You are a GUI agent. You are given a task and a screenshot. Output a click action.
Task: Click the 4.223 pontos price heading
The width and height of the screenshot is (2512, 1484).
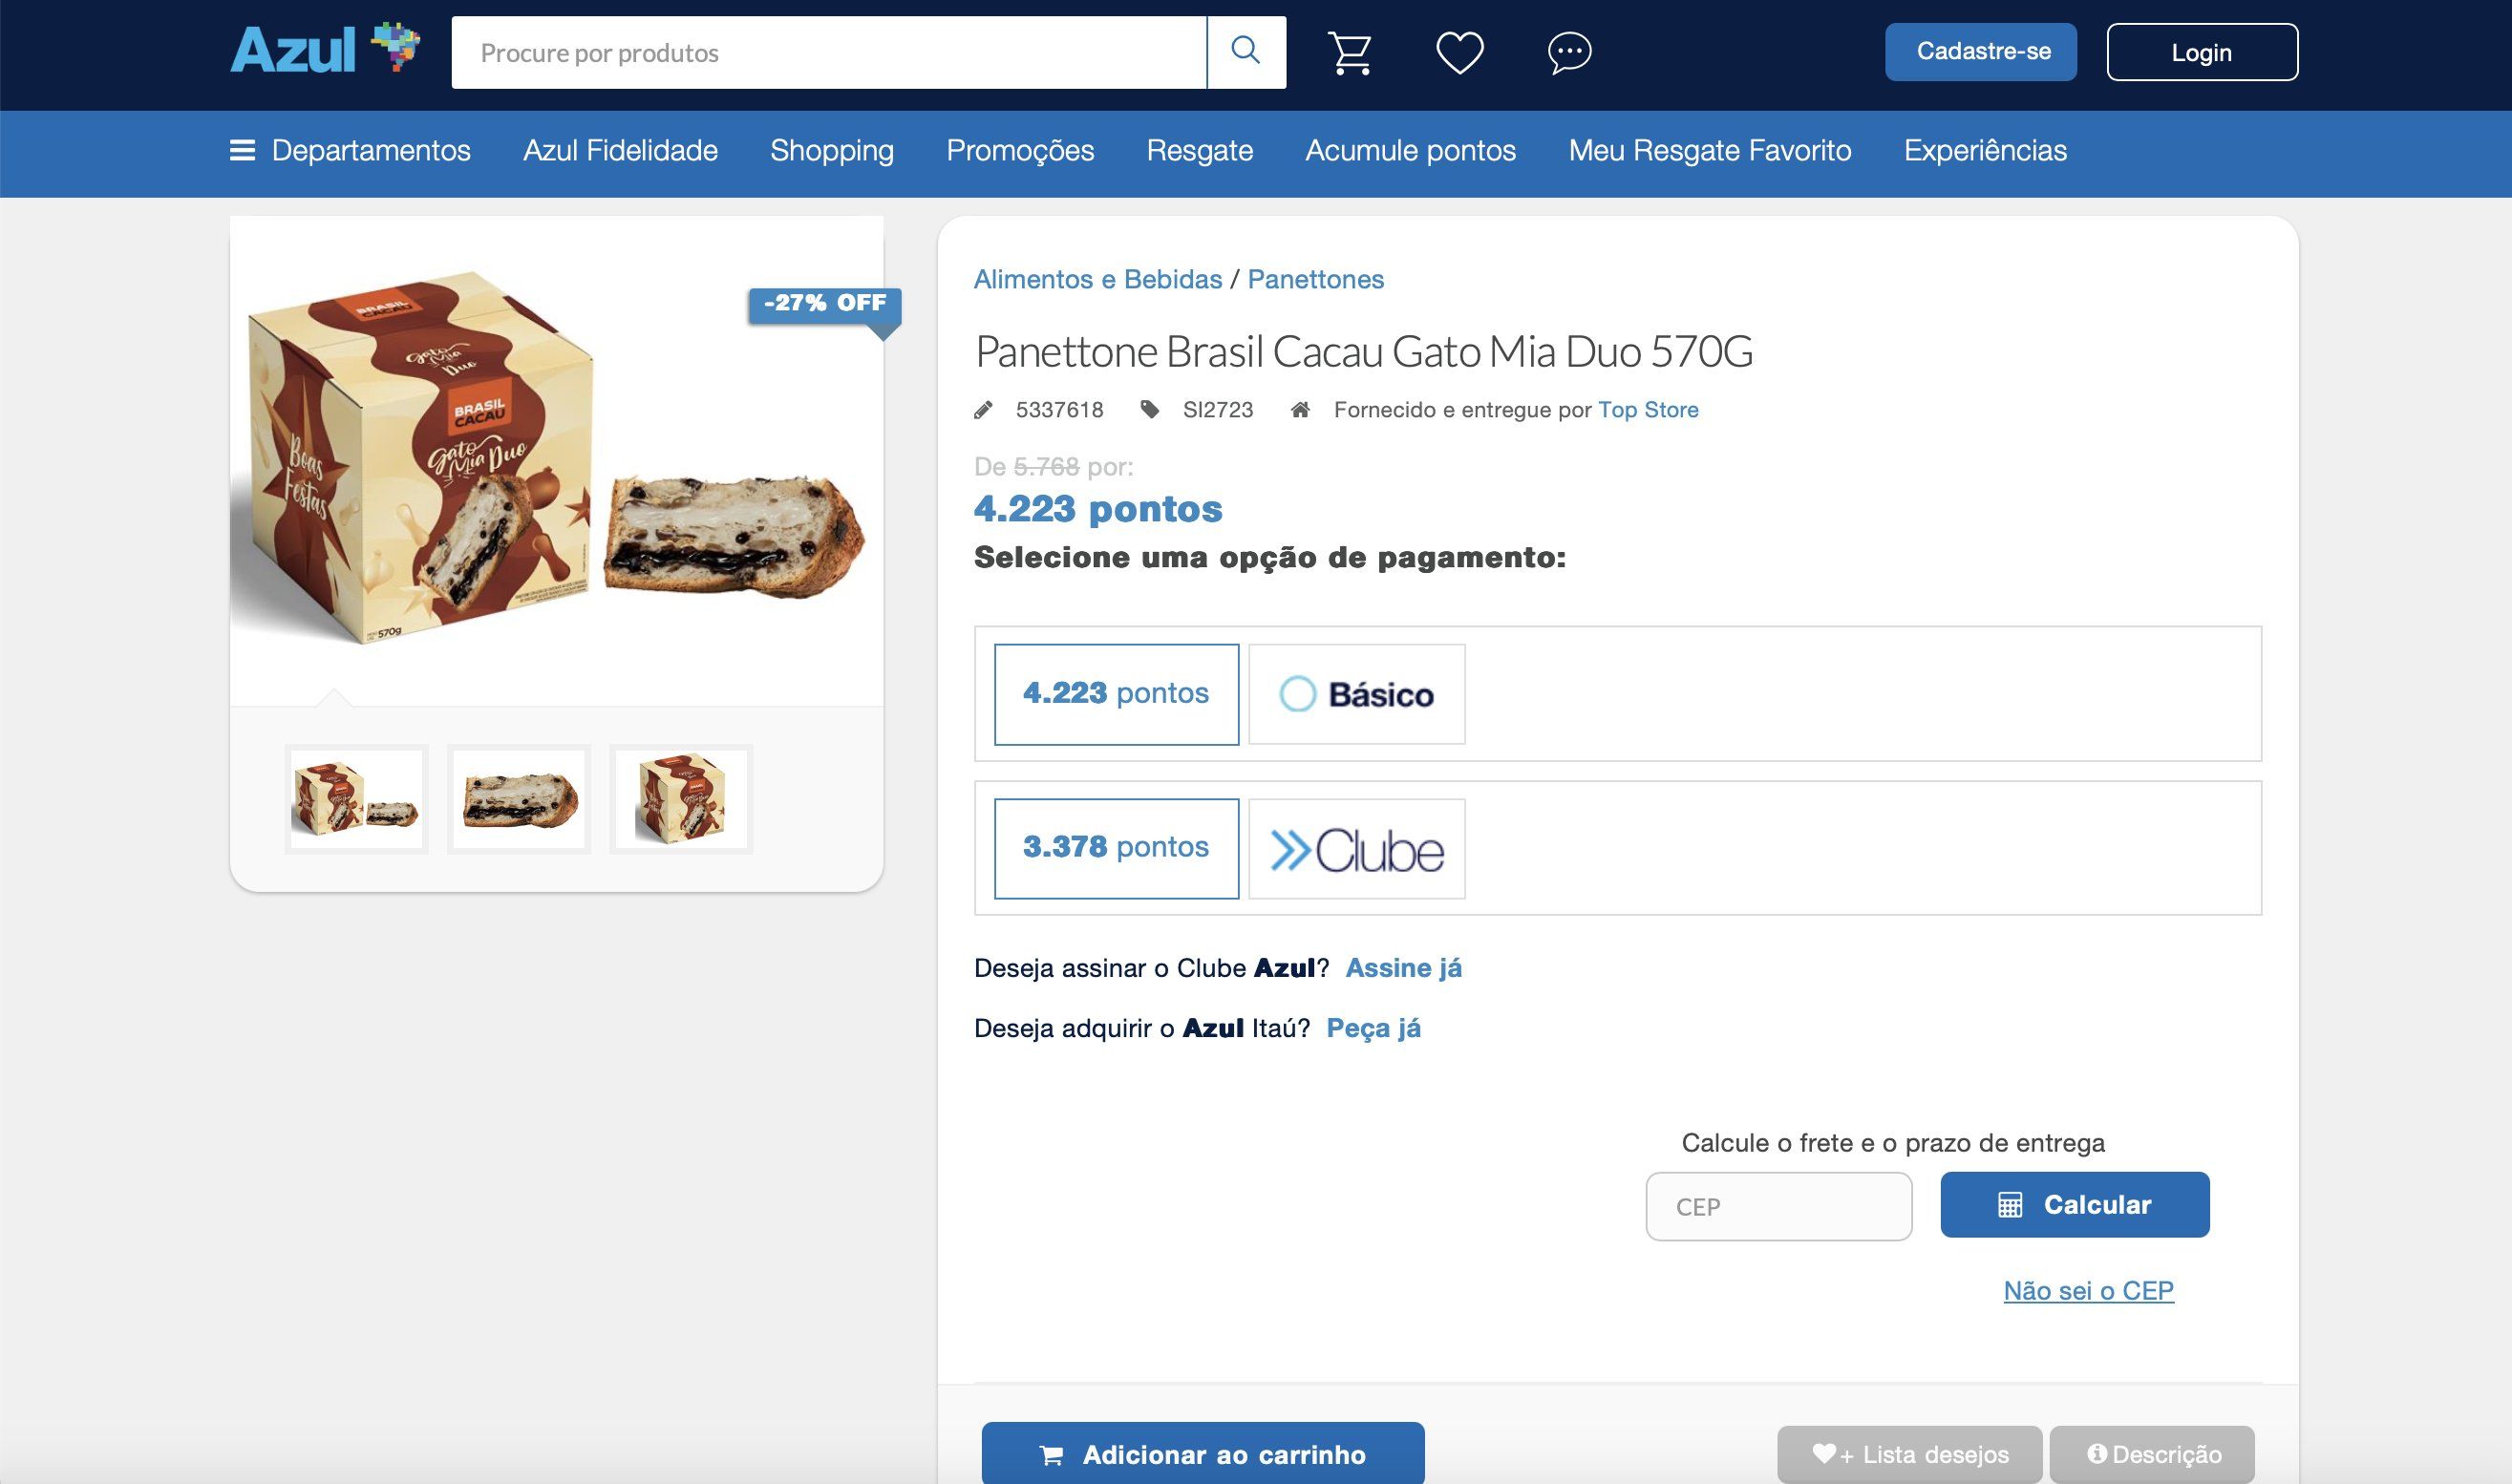coord(1098,508)
